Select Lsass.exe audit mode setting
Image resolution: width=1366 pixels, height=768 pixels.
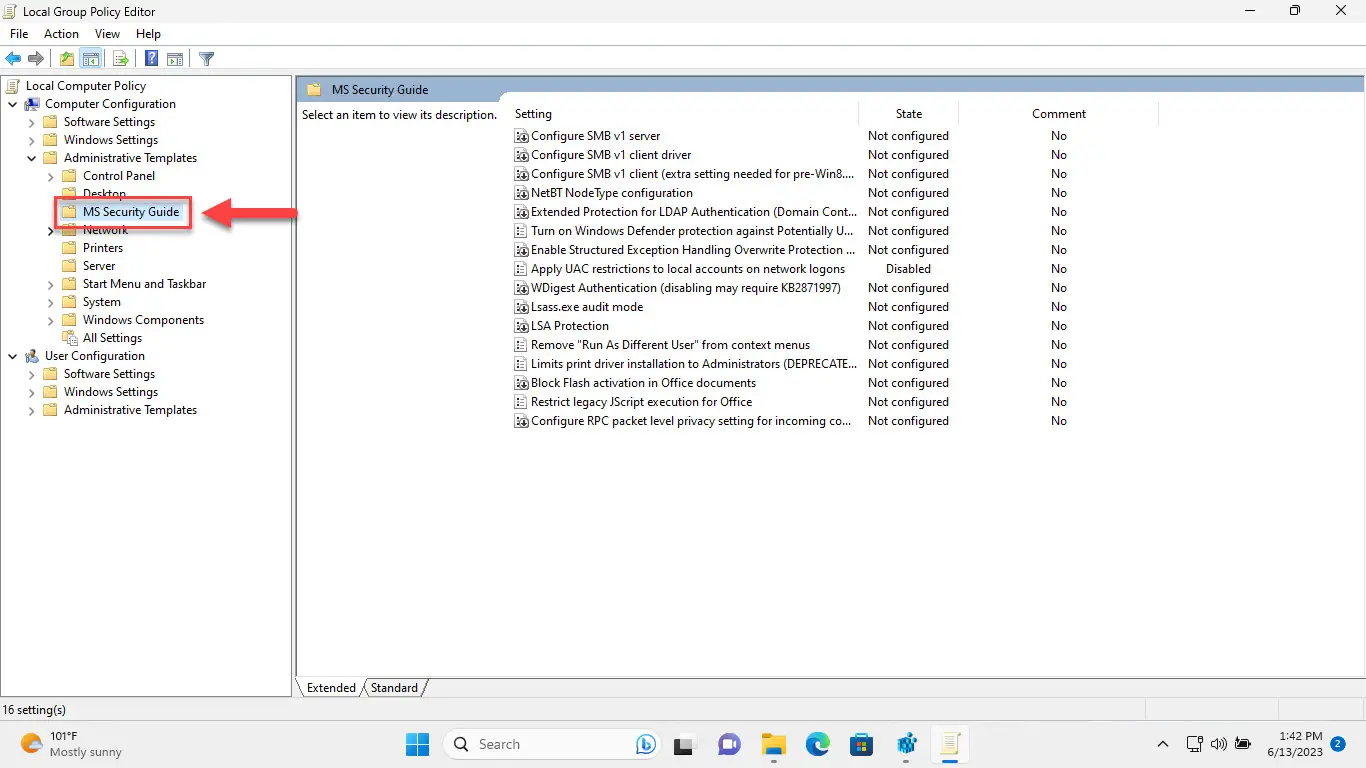click(587, 307)
